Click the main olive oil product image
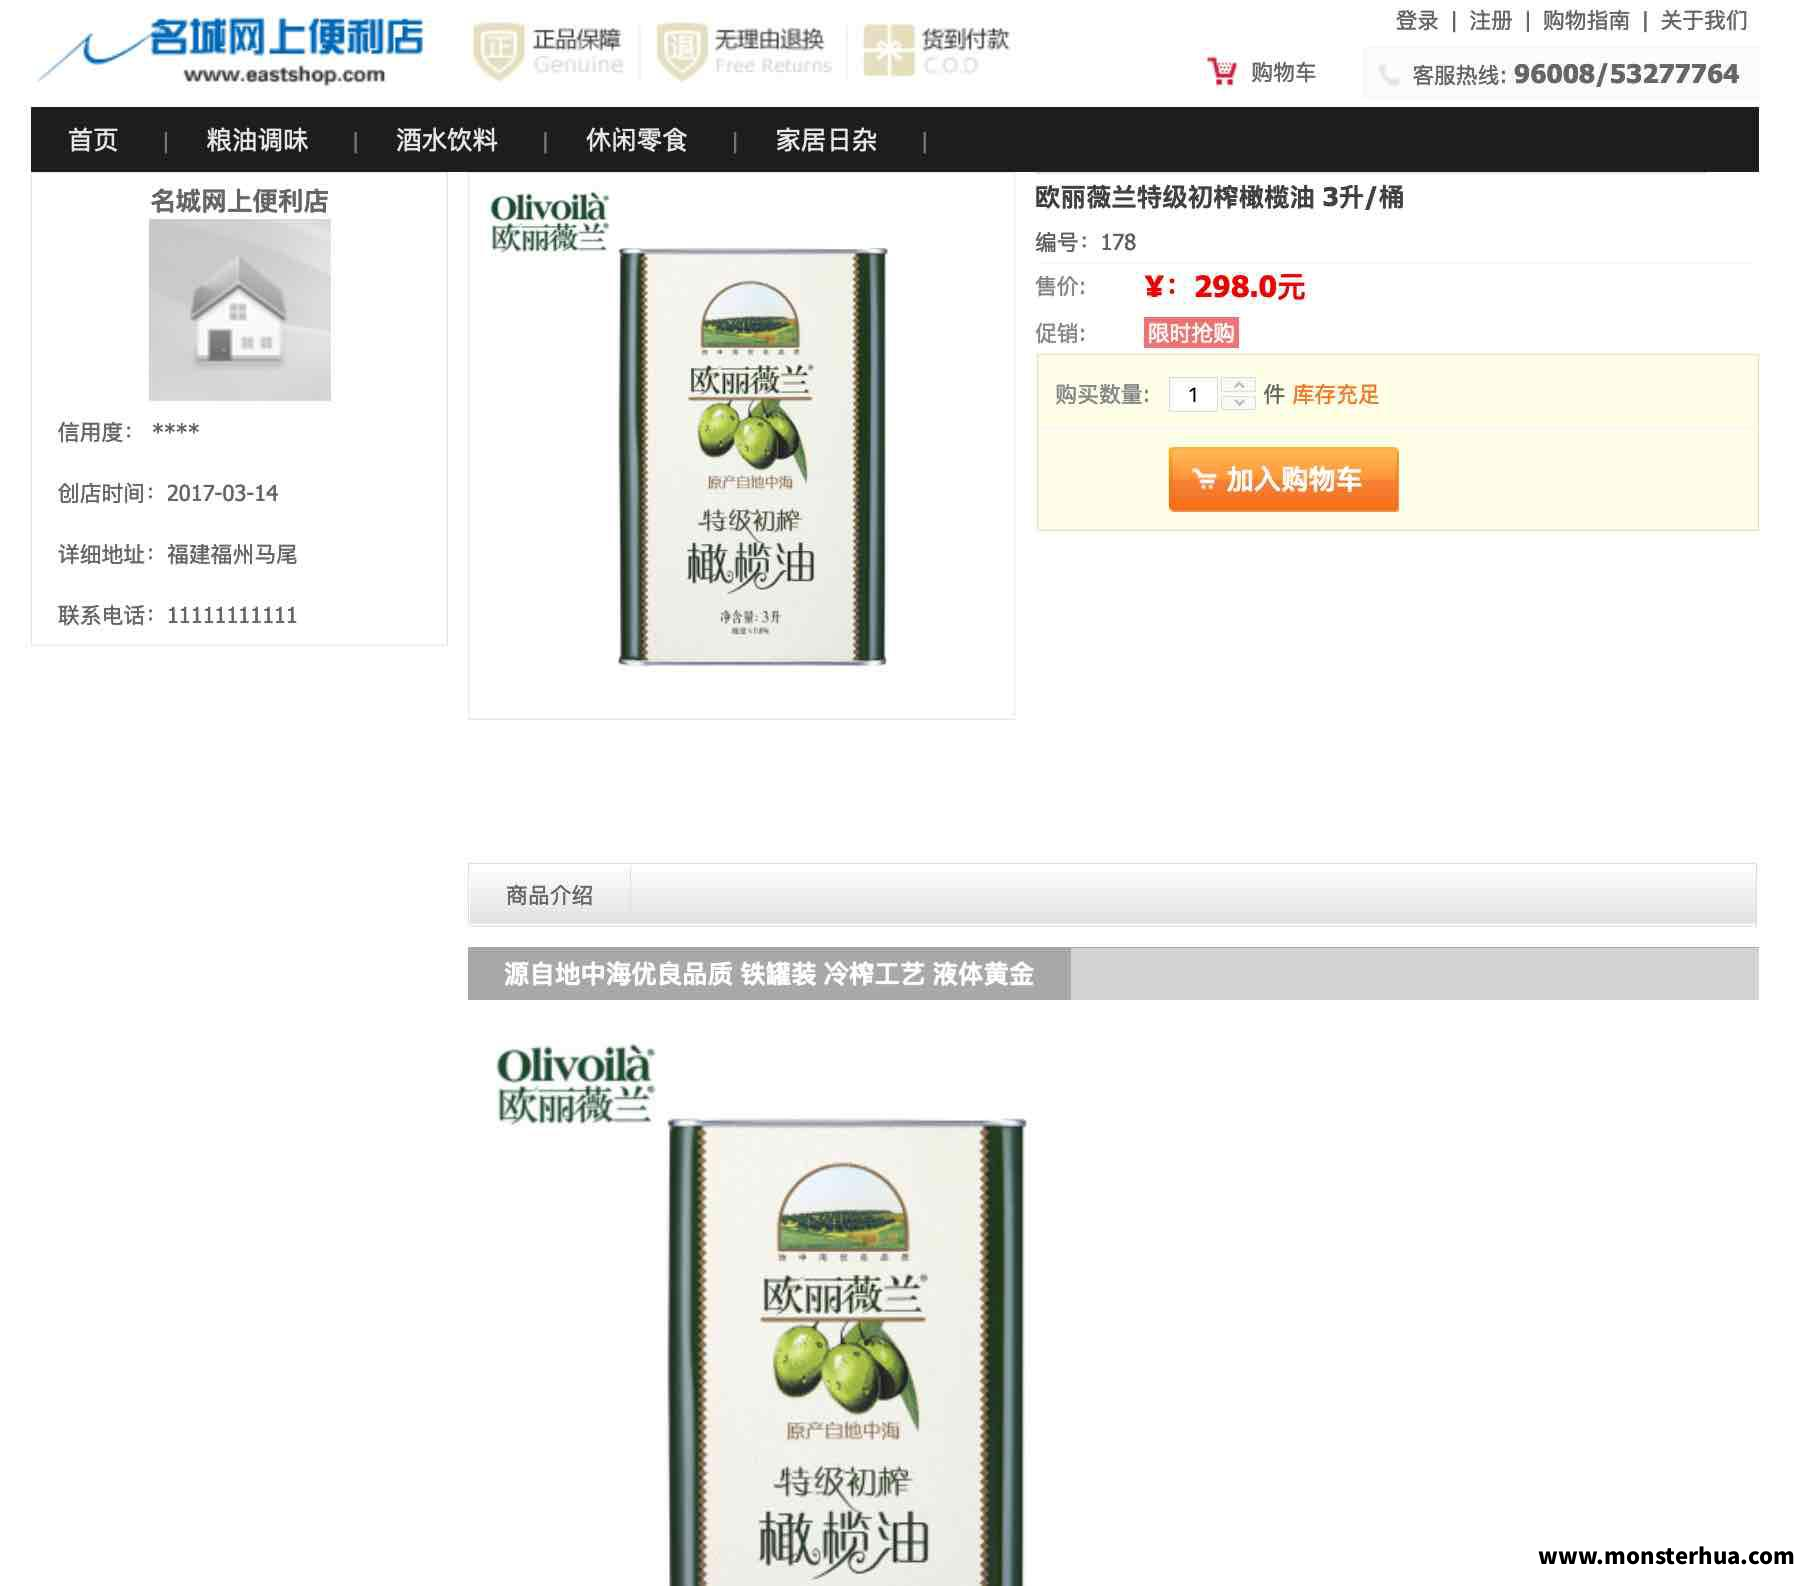1796x1586 pixels. 741,445
